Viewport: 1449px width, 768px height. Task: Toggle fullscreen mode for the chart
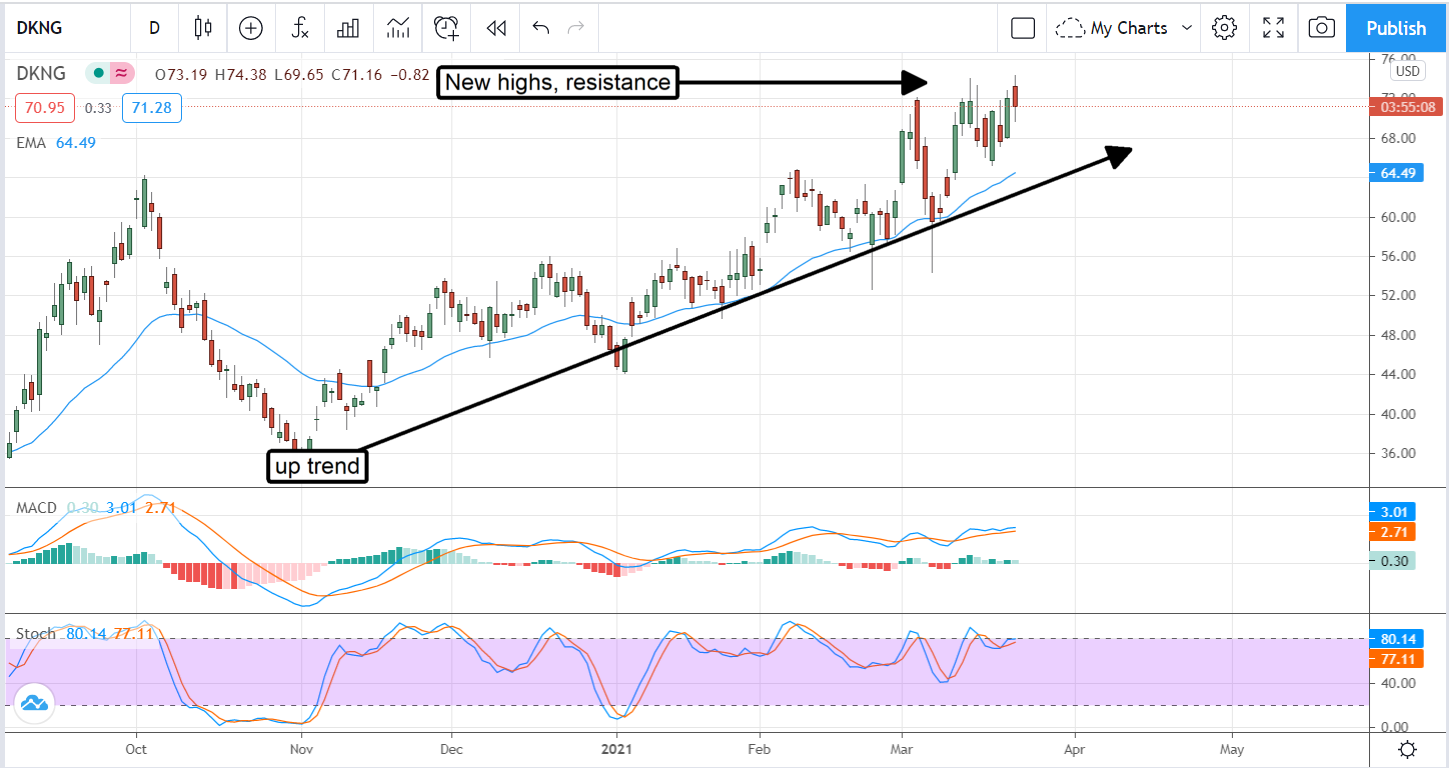[1273, 28]
